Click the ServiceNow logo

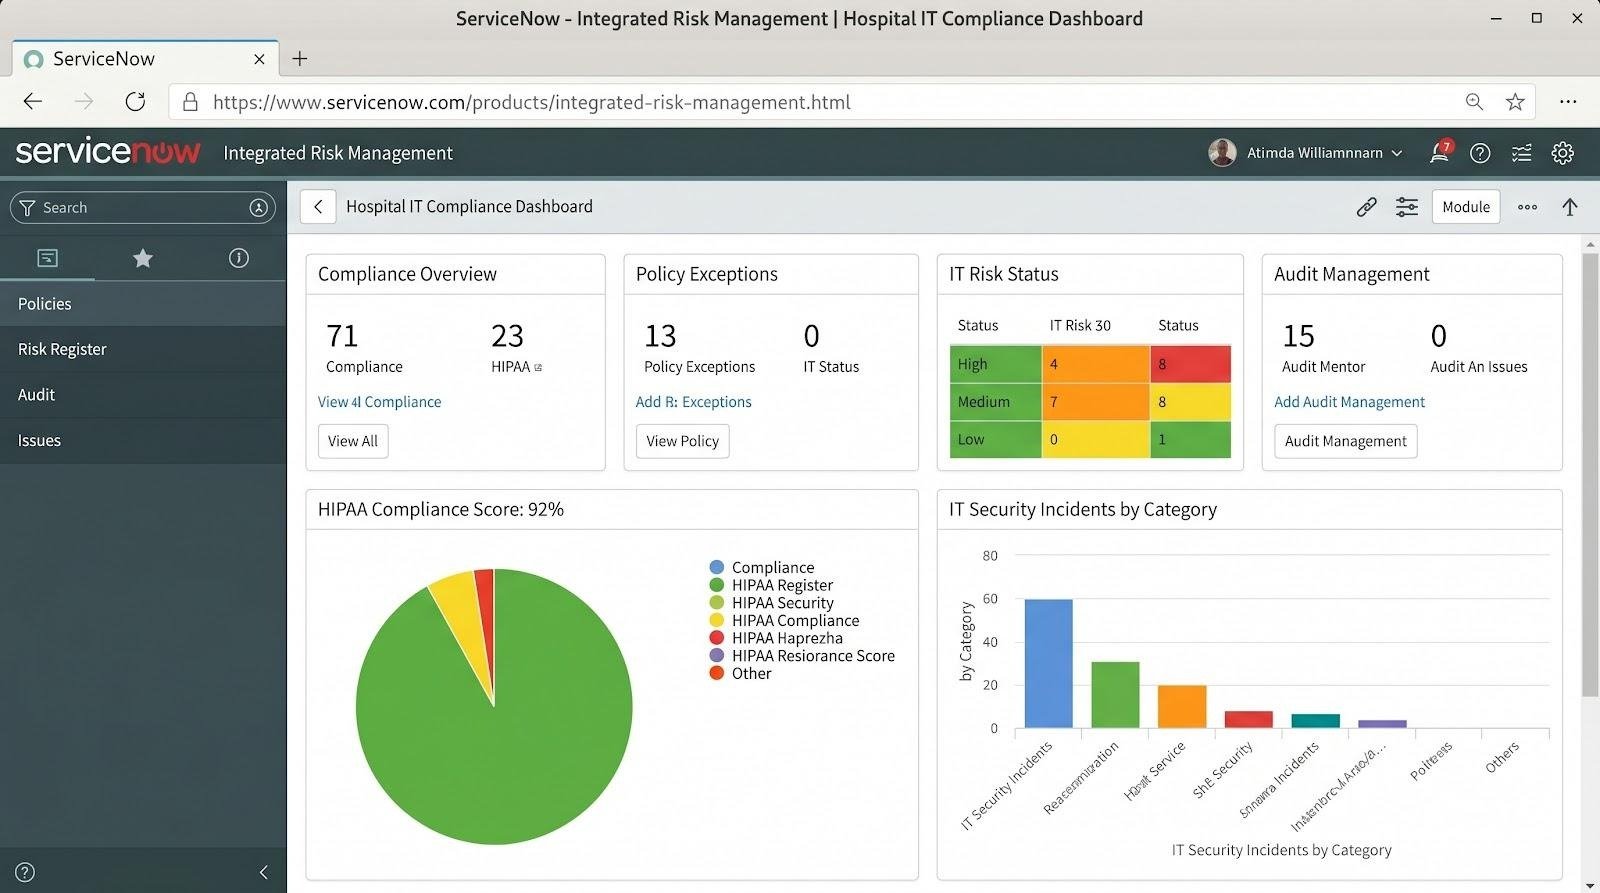[108, 152]
